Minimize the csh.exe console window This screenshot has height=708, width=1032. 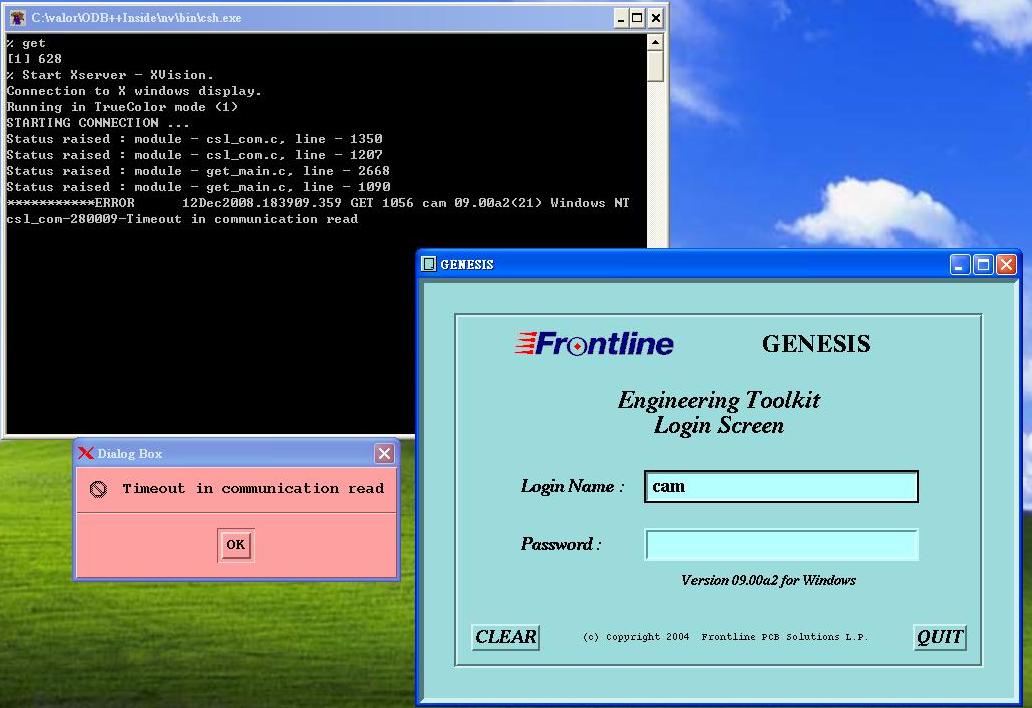(621, 18)
